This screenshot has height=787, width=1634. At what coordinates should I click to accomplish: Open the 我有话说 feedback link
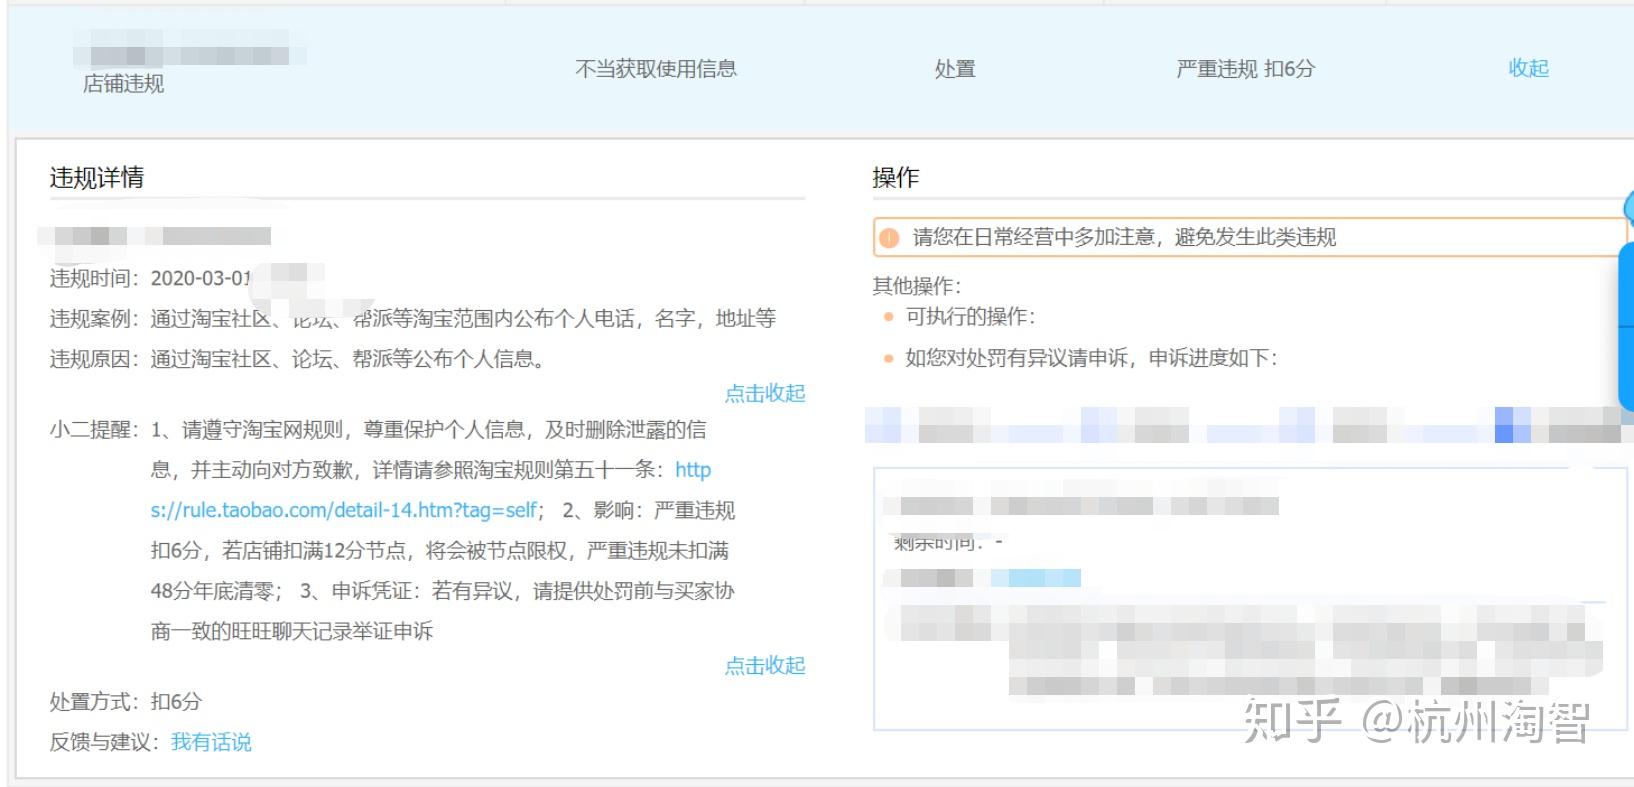[x=211, y=742]
